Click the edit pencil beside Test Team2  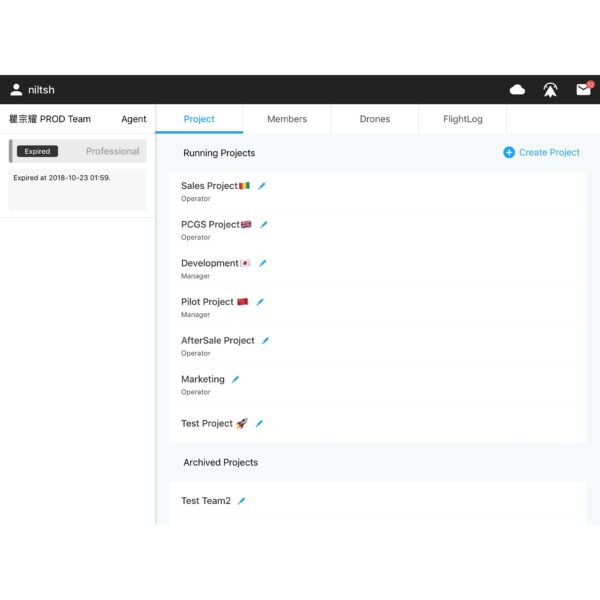pyautogui.click(x=242, y=501)
